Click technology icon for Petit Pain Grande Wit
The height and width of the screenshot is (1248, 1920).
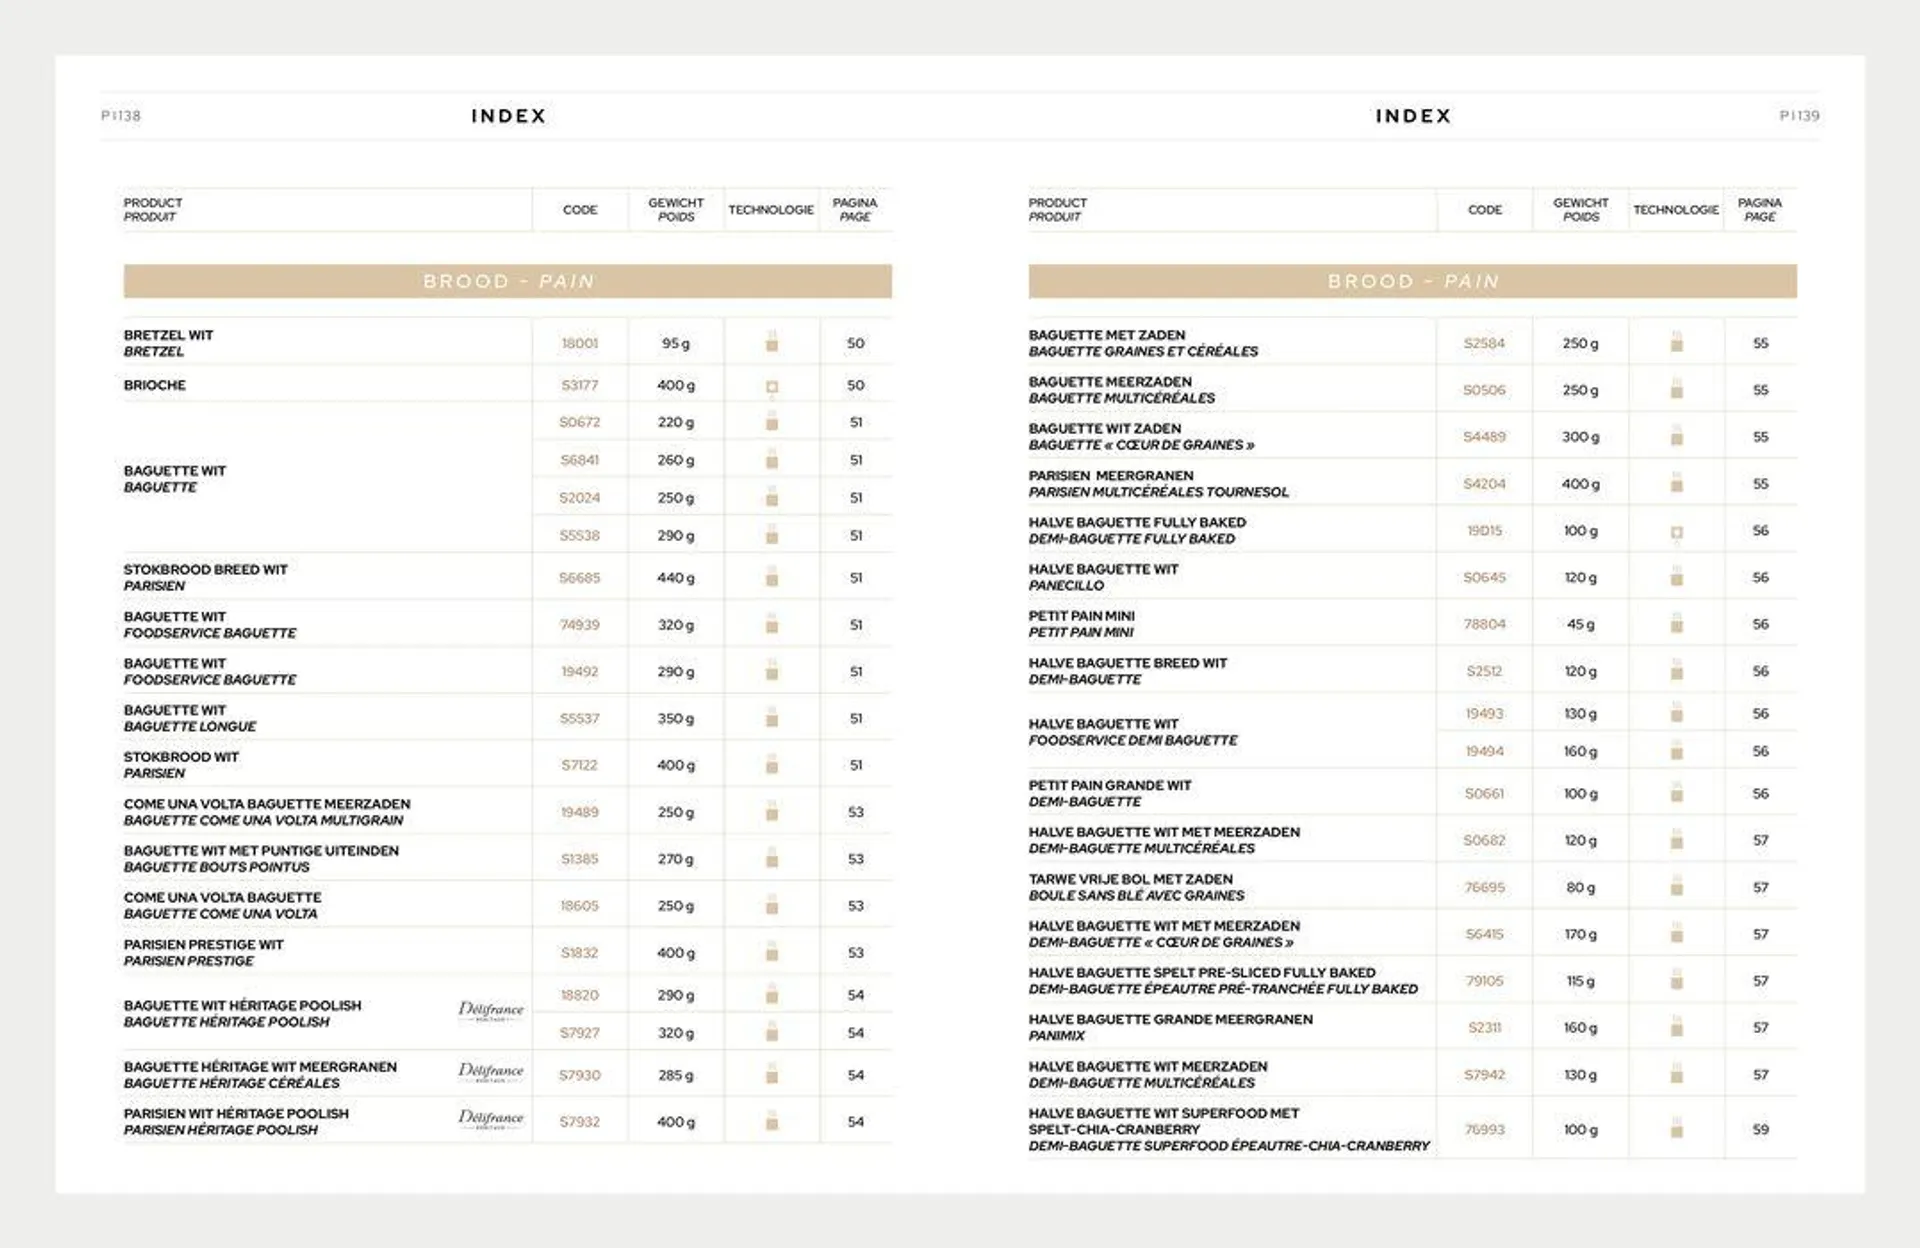pos(1677,792)
